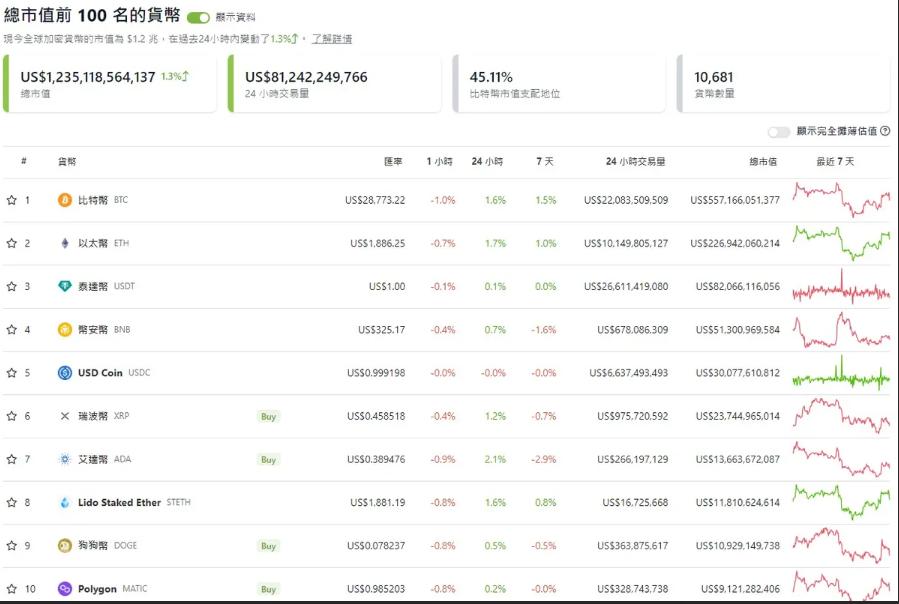The width and height of the screenshot is (899, 604).
Task: Enable the fully diluted valuation toggle
Action: [x=779, y=132]
